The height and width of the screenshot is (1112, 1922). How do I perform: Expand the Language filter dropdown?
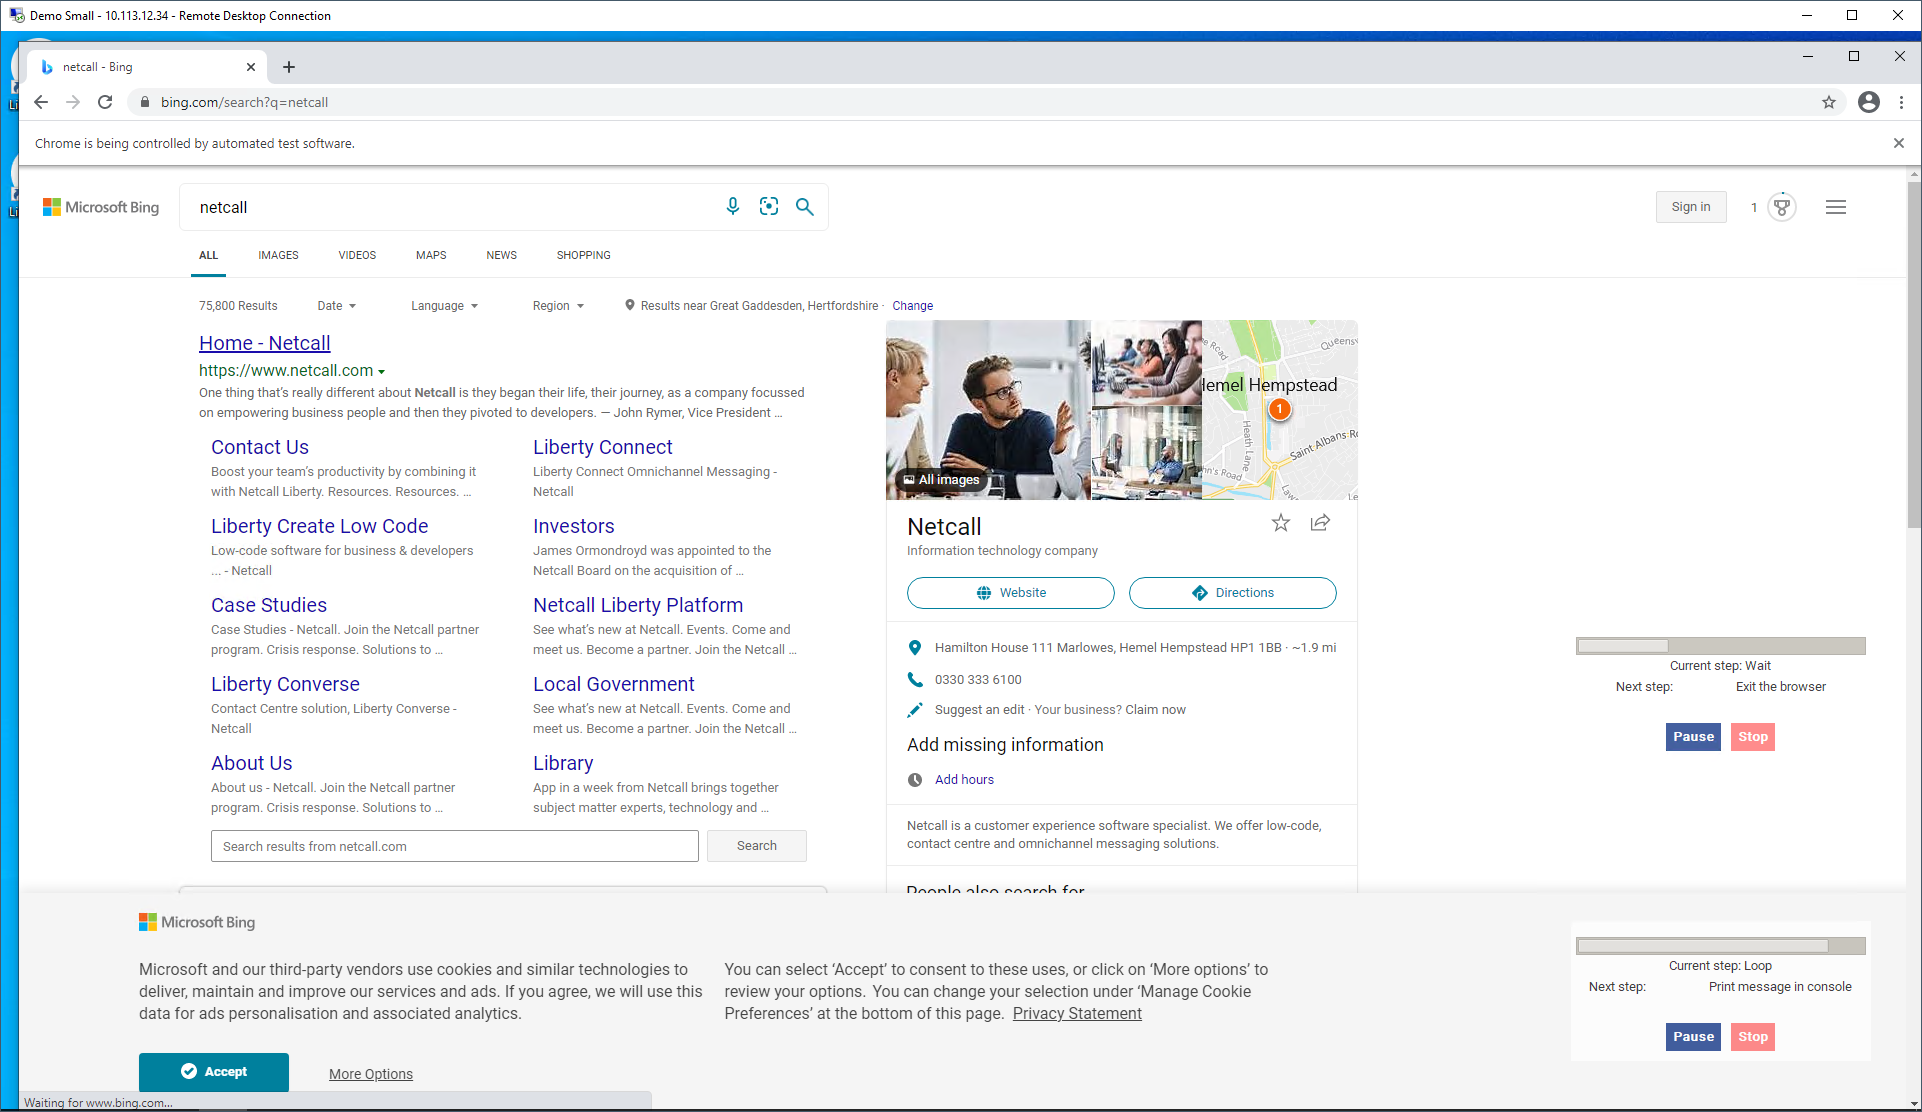click(445, 306)
